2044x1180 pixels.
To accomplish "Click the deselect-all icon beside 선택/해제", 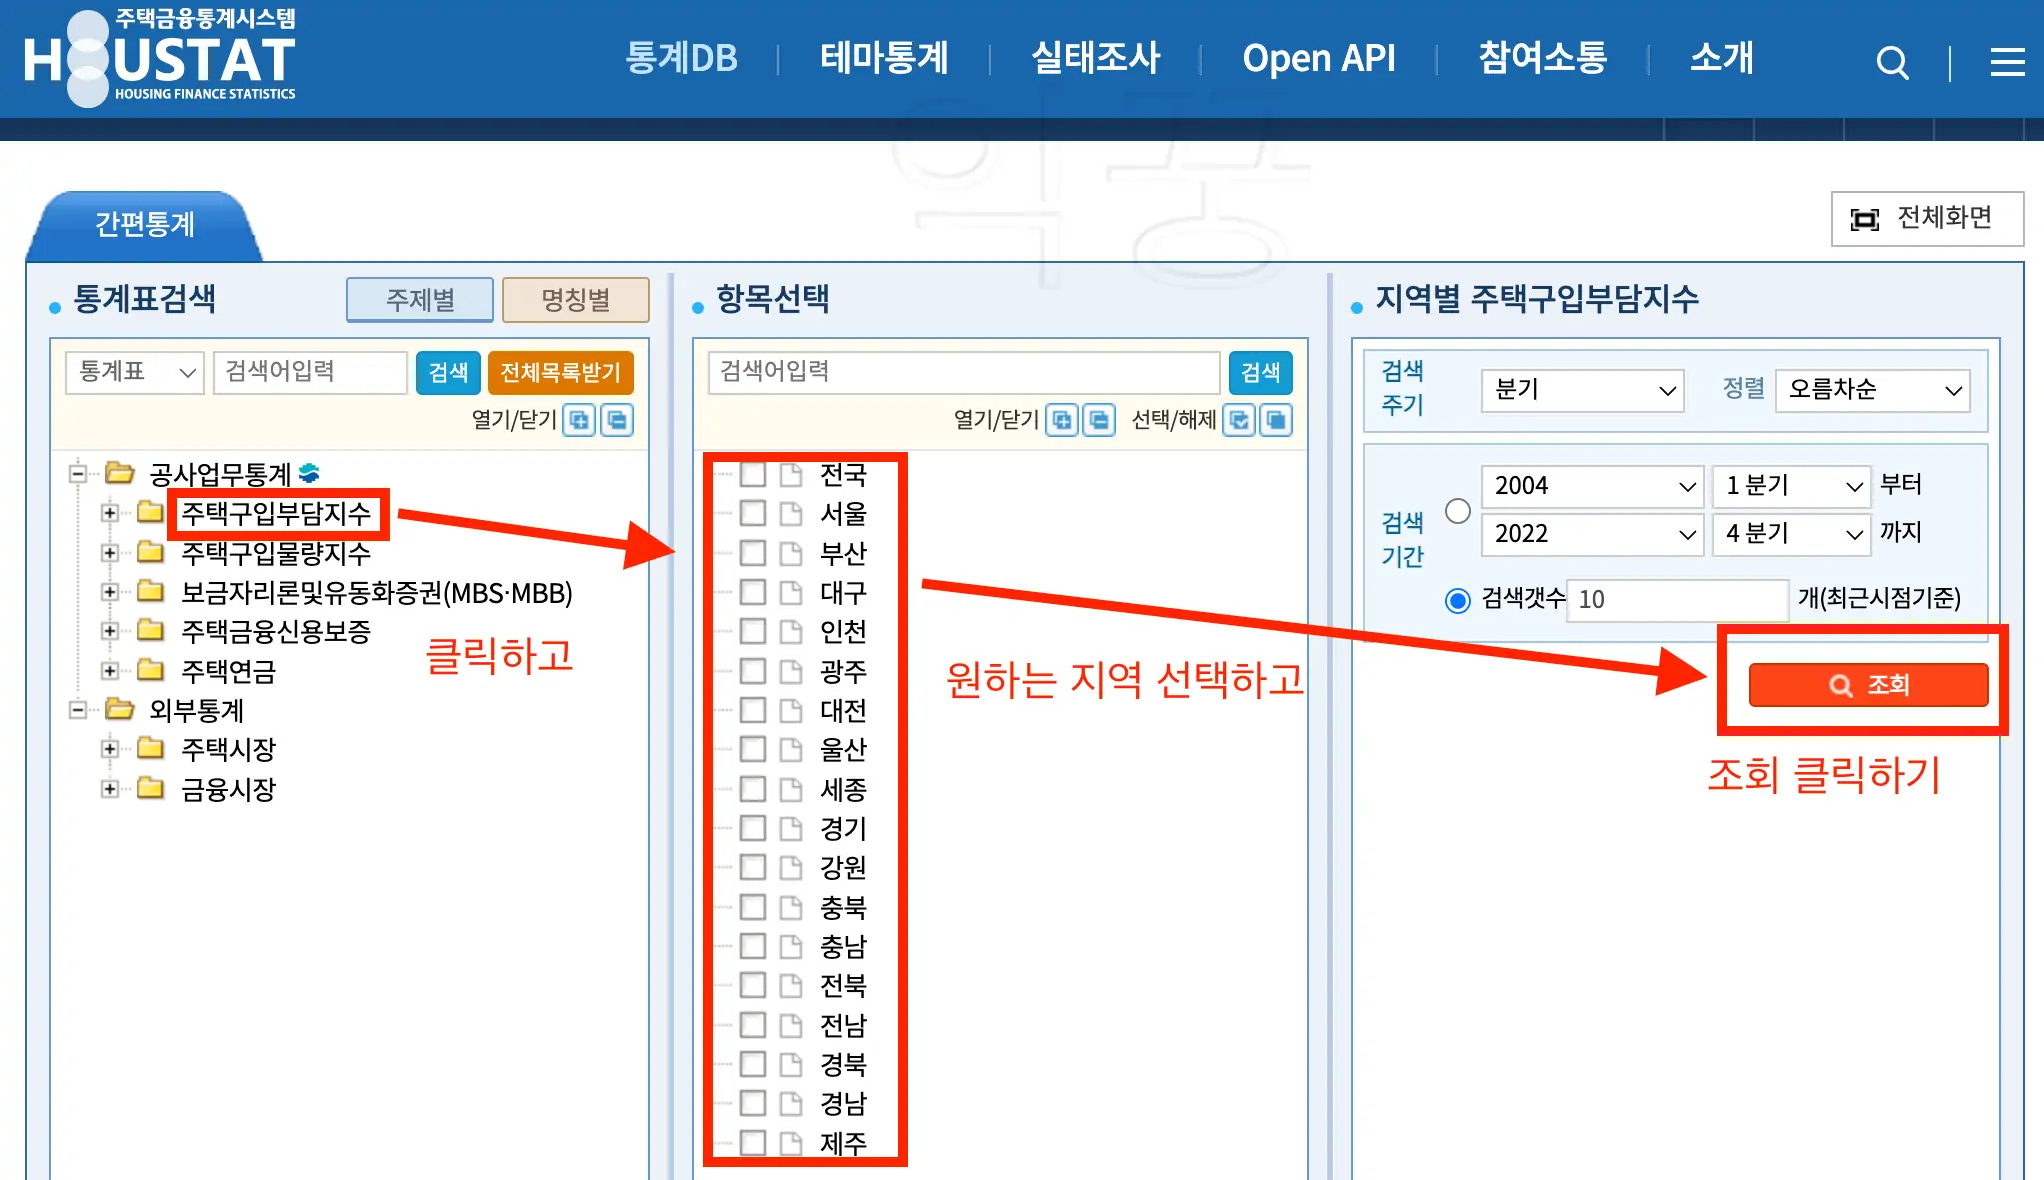I will click(1277, 420).
